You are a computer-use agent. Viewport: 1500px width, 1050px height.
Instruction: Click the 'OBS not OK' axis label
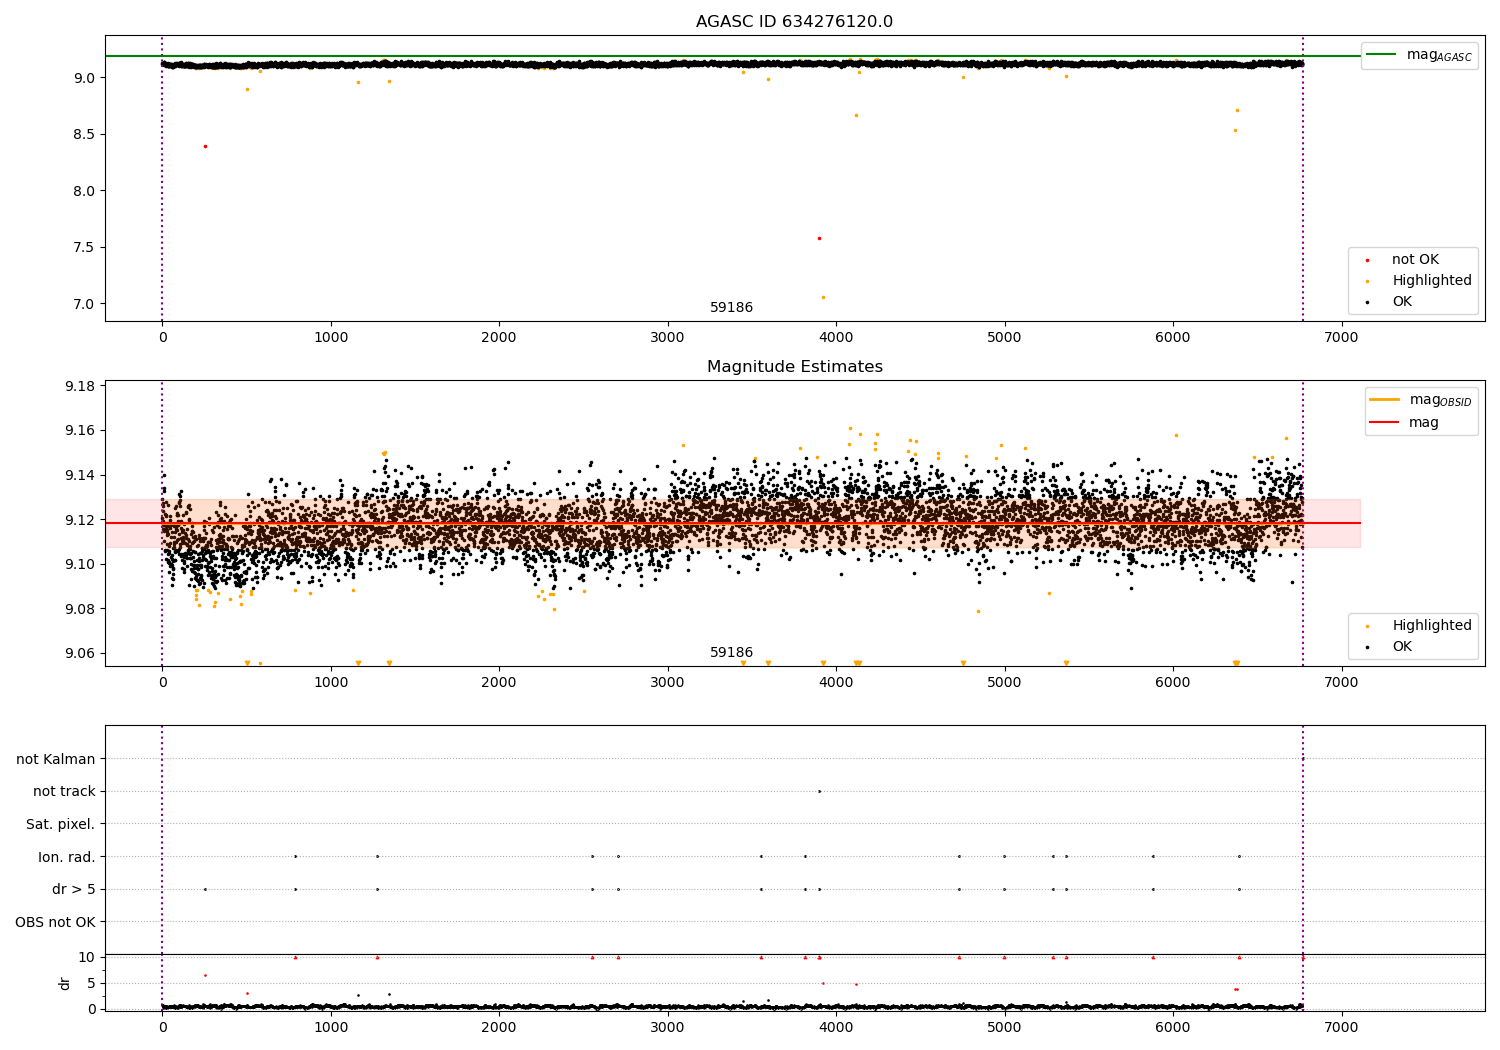click(56, 922)
